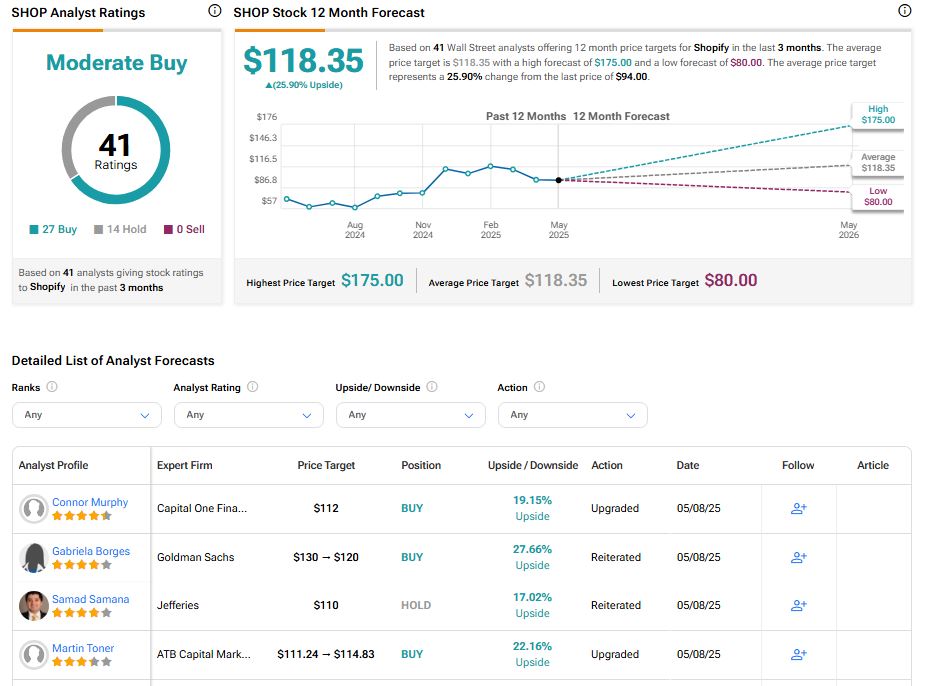931x686 pixels.
Task: Open the Action filter dropdown
Action: pyautogui.click(x=573, y=415)
